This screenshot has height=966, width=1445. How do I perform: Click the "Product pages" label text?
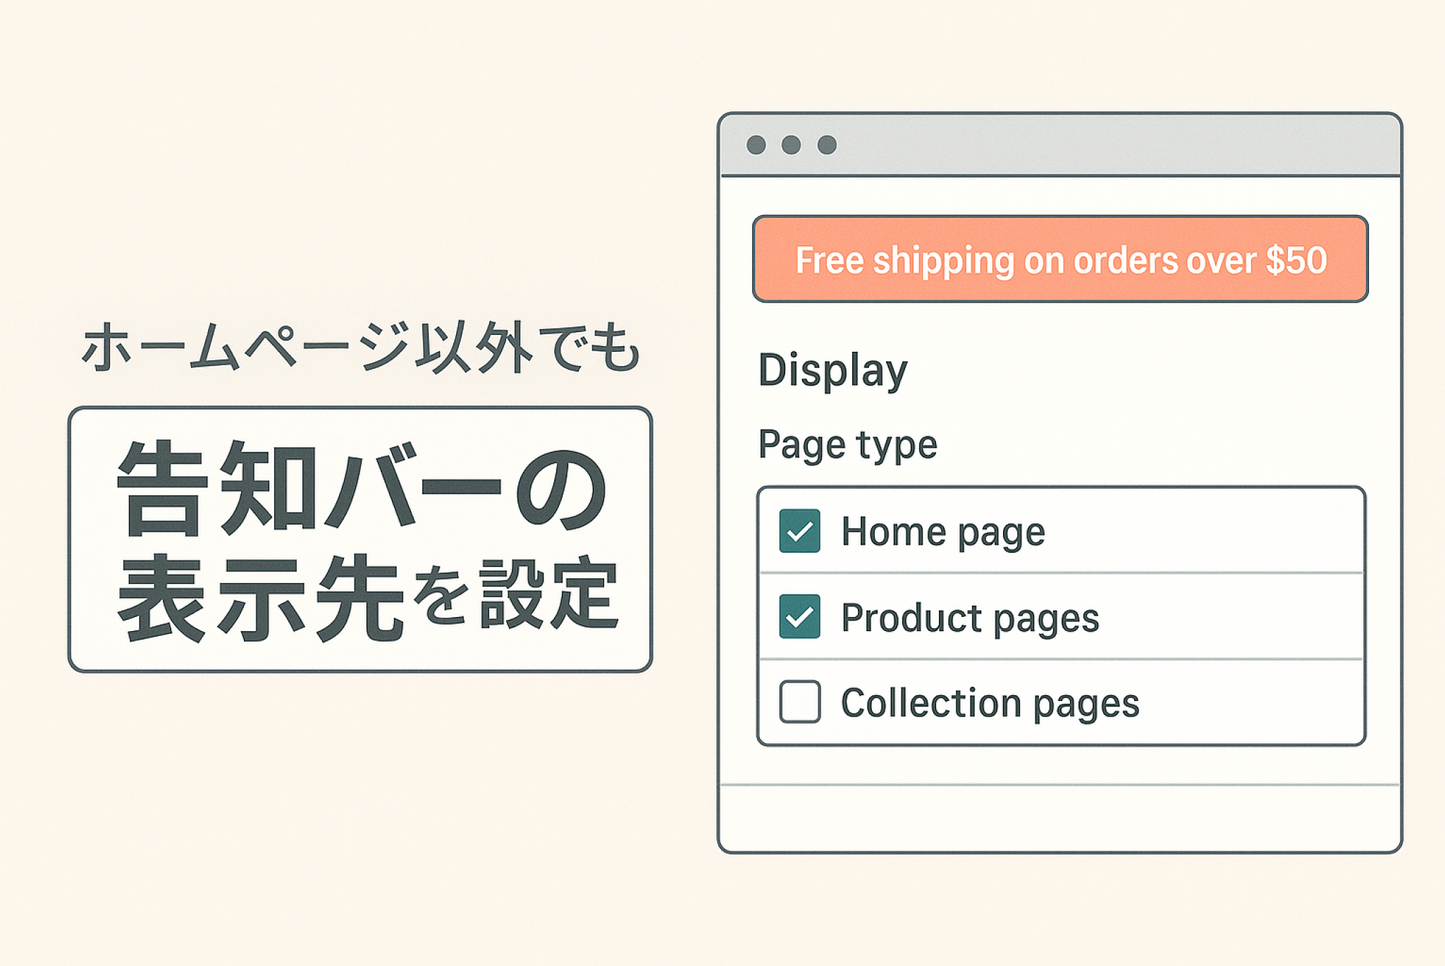tap(969, 618)
